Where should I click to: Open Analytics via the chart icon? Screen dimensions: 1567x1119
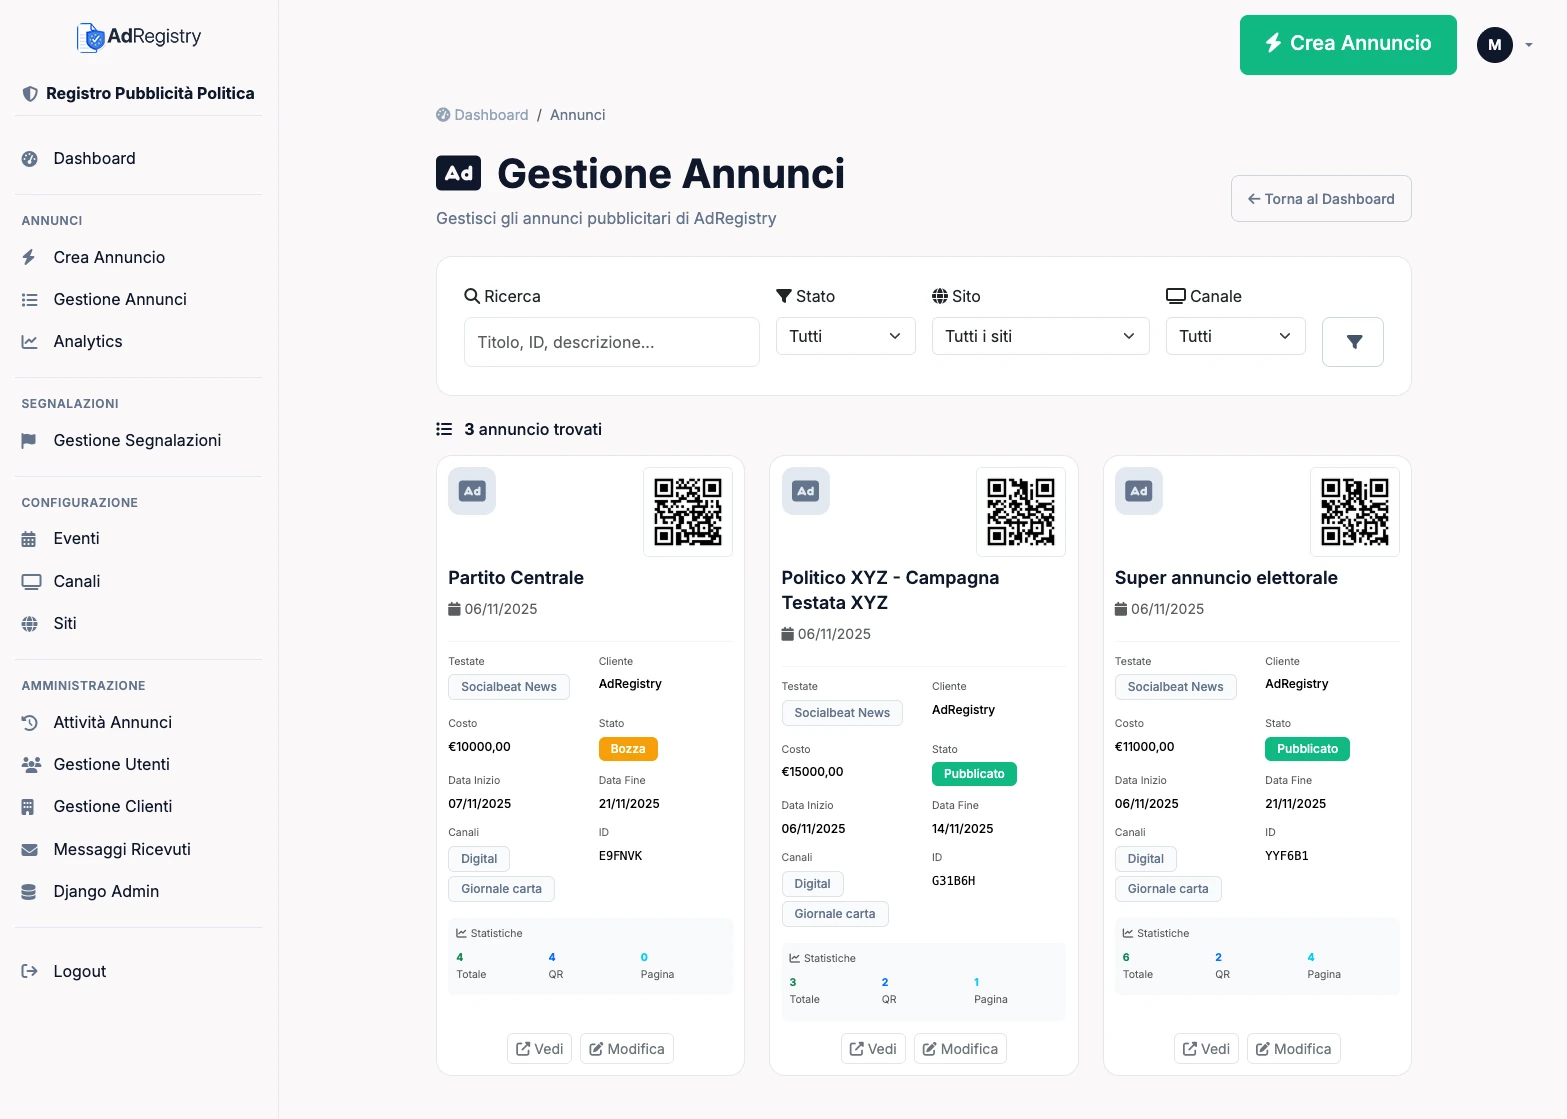30,341
